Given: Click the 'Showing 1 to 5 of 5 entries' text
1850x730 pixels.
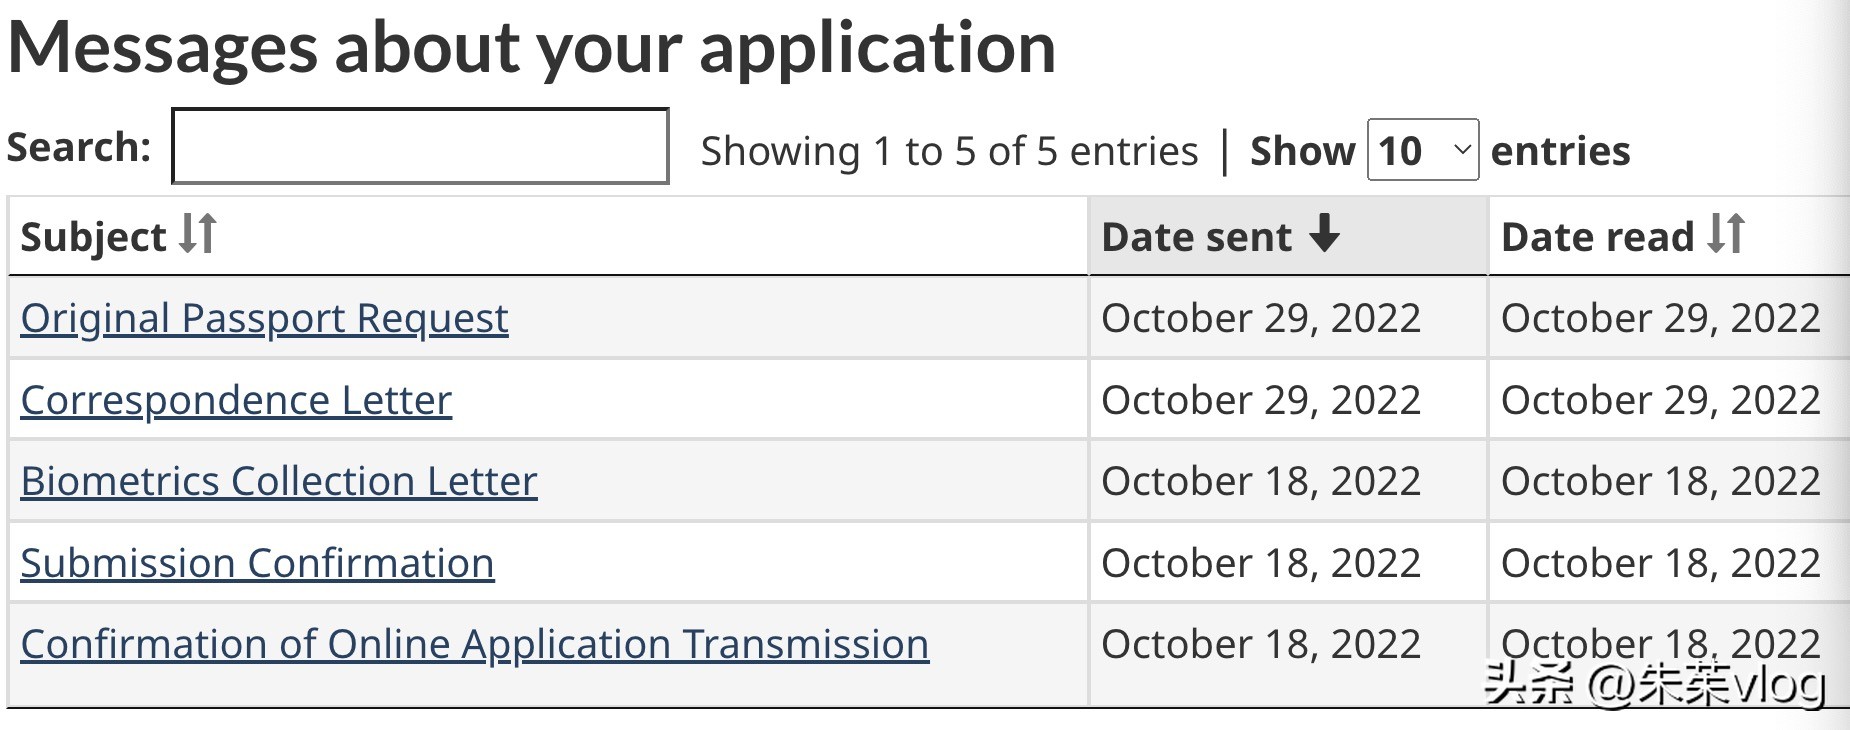Looking at the screenshot, I should coord(949,151).
